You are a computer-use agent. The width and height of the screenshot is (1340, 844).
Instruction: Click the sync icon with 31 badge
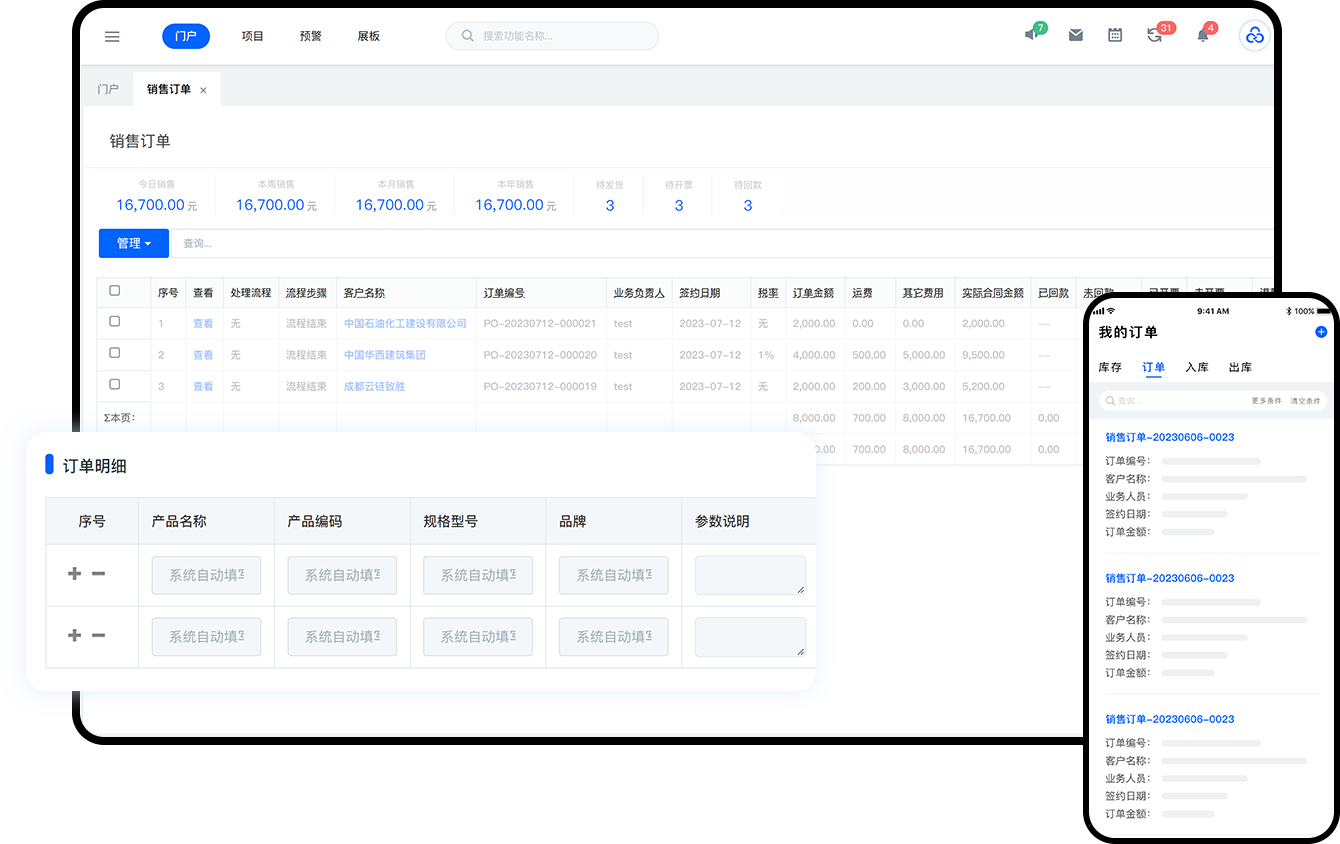[x=1155, y=36]
